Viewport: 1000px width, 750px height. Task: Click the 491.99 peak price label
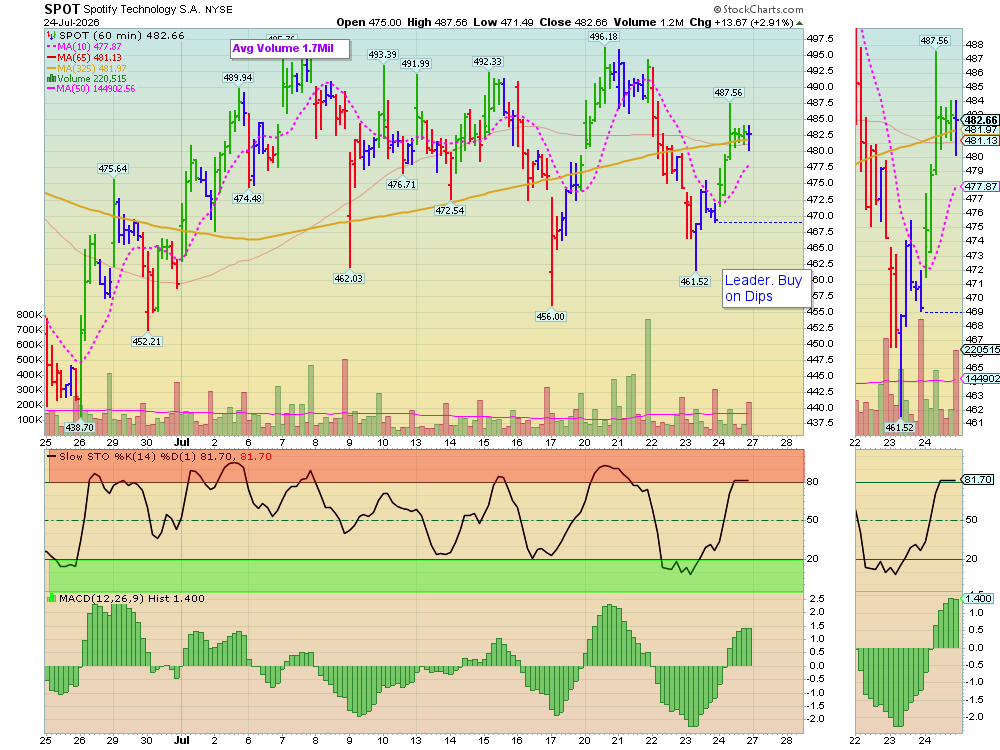(x=416, y=64)
